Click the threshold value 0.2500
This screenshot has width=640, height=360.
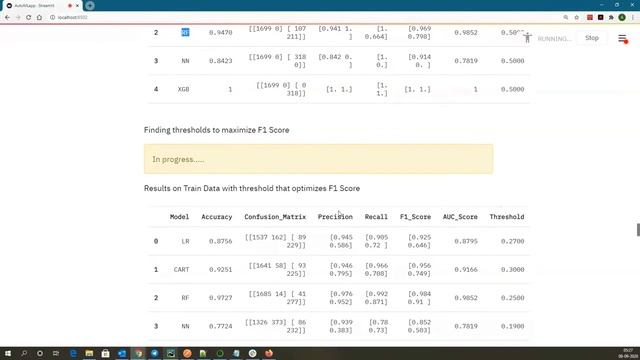512,298
